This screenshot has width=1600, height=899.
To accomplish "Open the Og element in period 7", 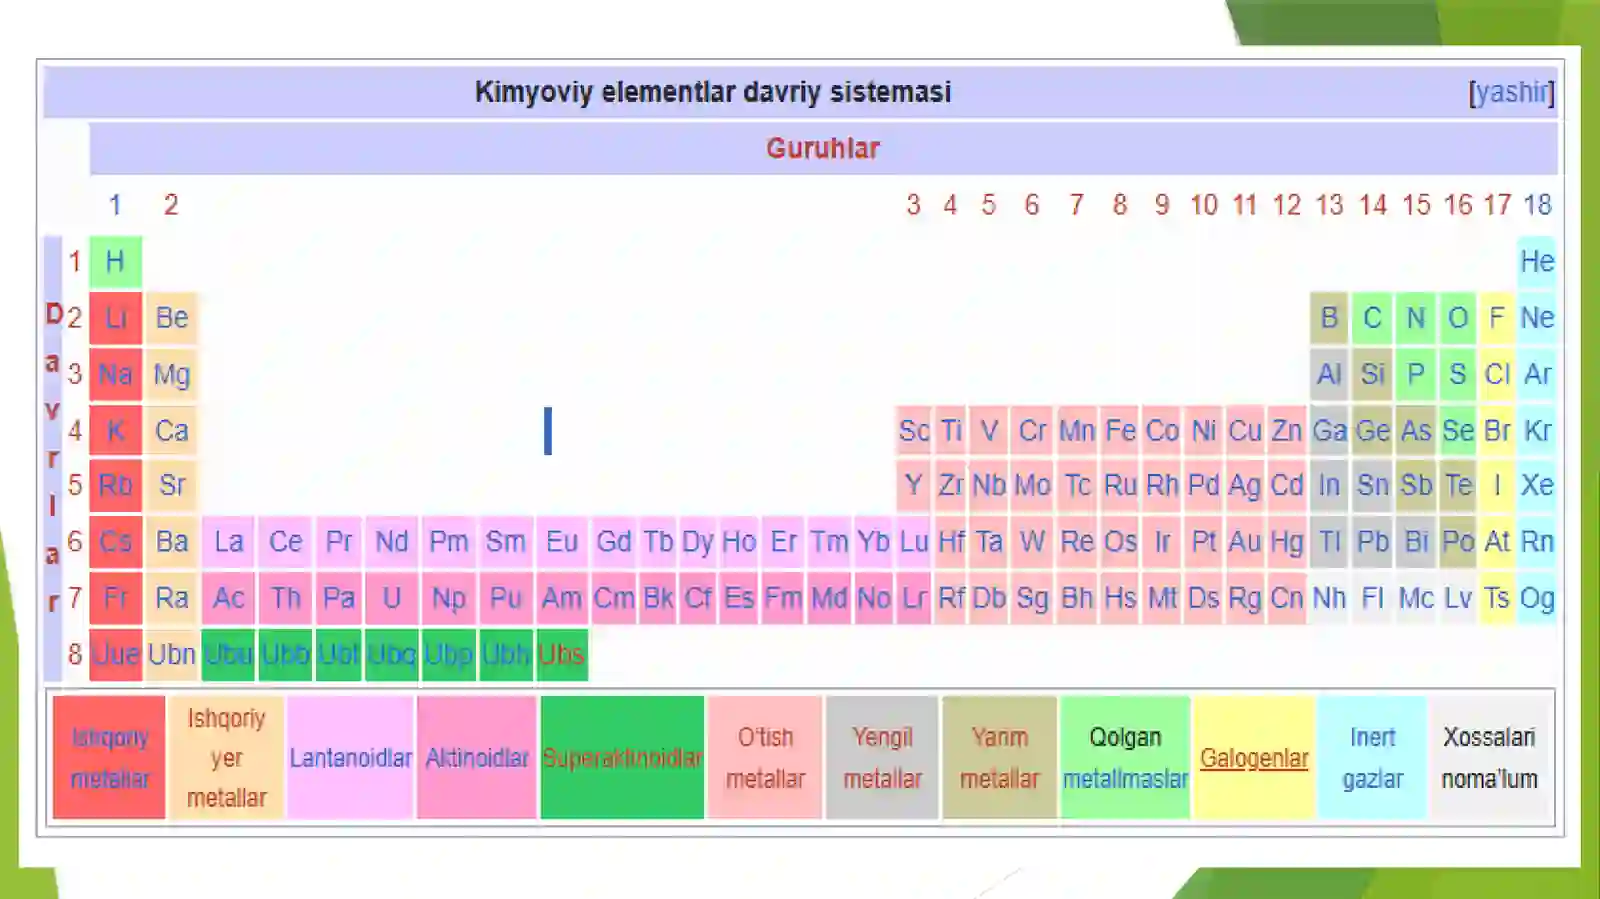I will click(x=1537, y=598).
